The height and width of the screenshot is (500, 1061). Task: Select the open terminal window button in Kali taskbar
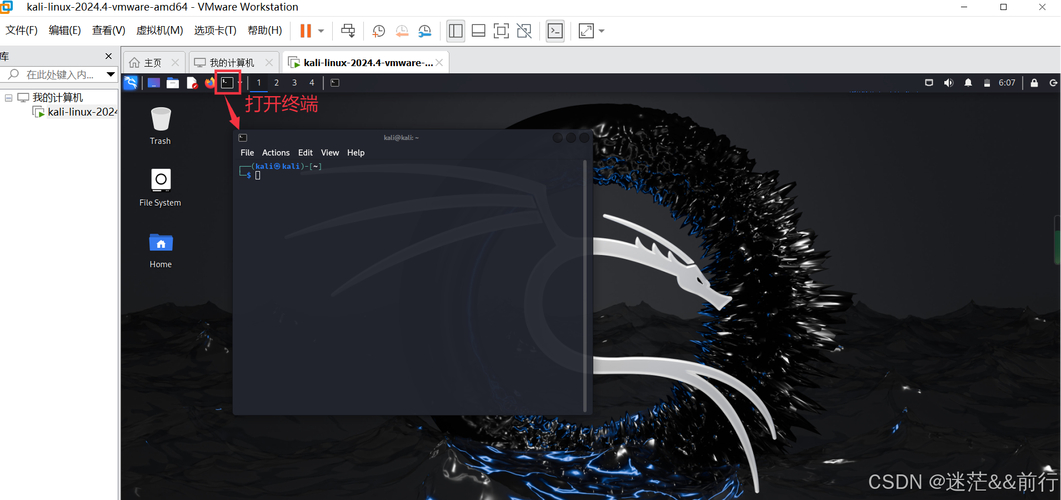pos(334,83)
